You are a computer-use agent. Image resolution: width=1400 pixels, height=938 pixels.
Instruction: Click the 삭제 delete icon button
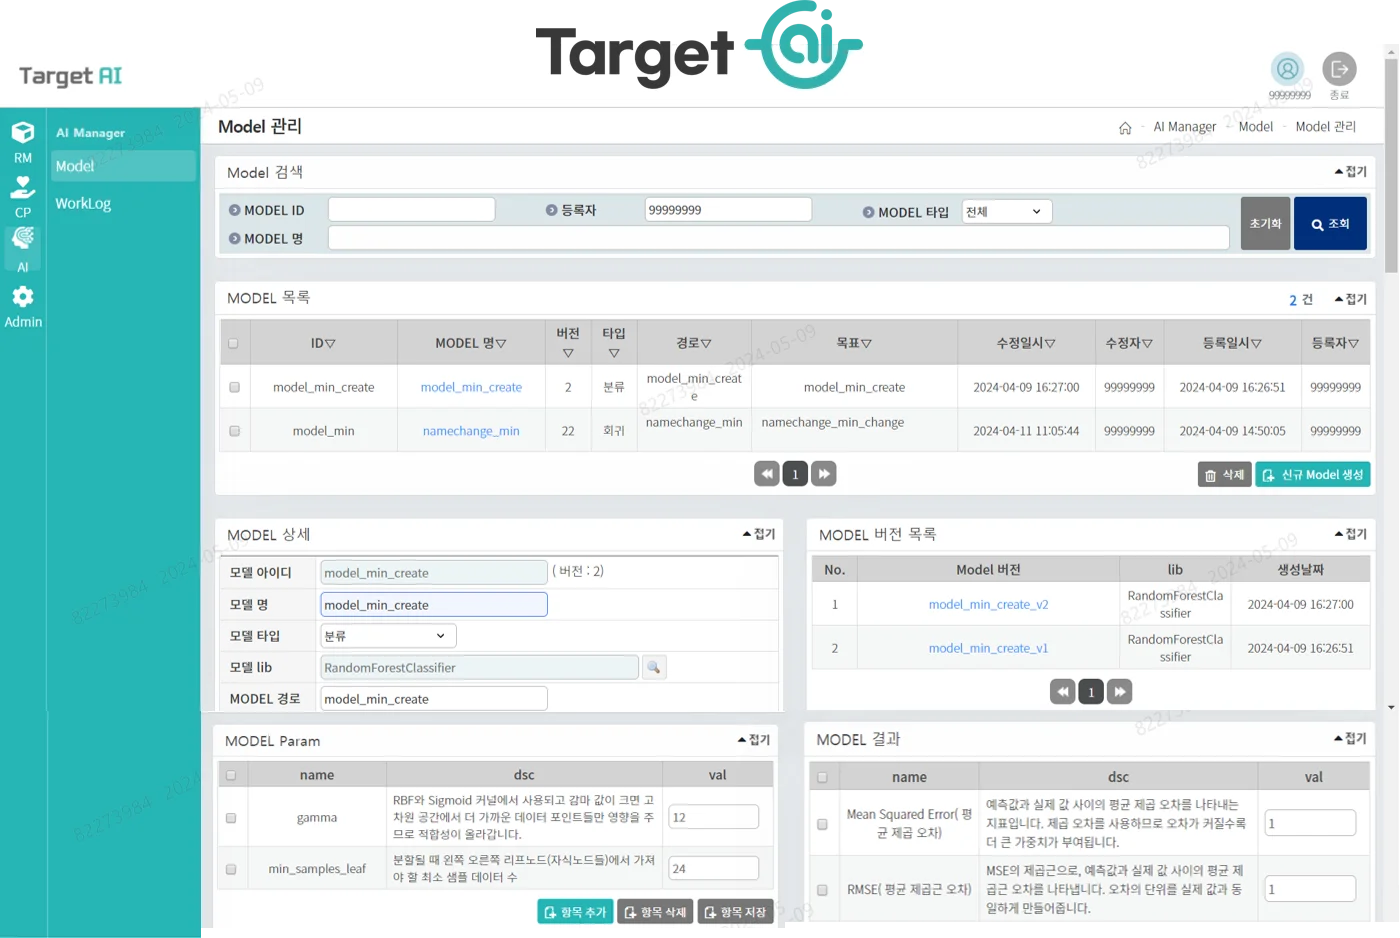click(1224, 474)
